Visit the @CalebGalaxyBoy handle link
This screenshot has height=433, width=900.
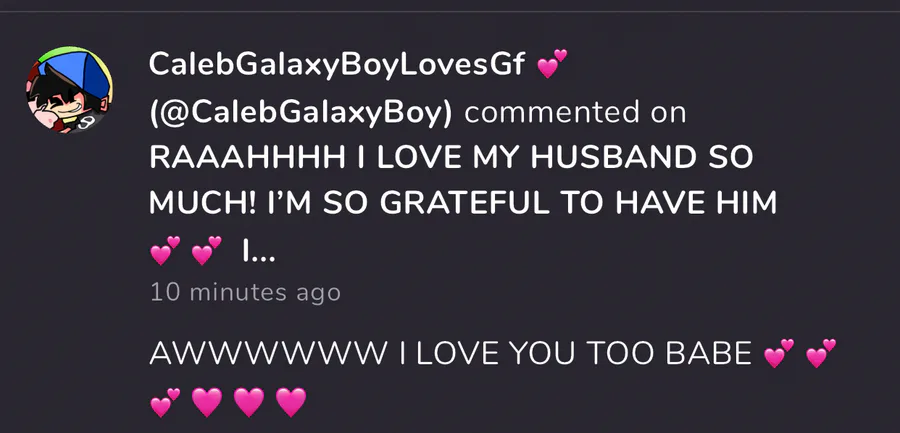tap(301, 111)
